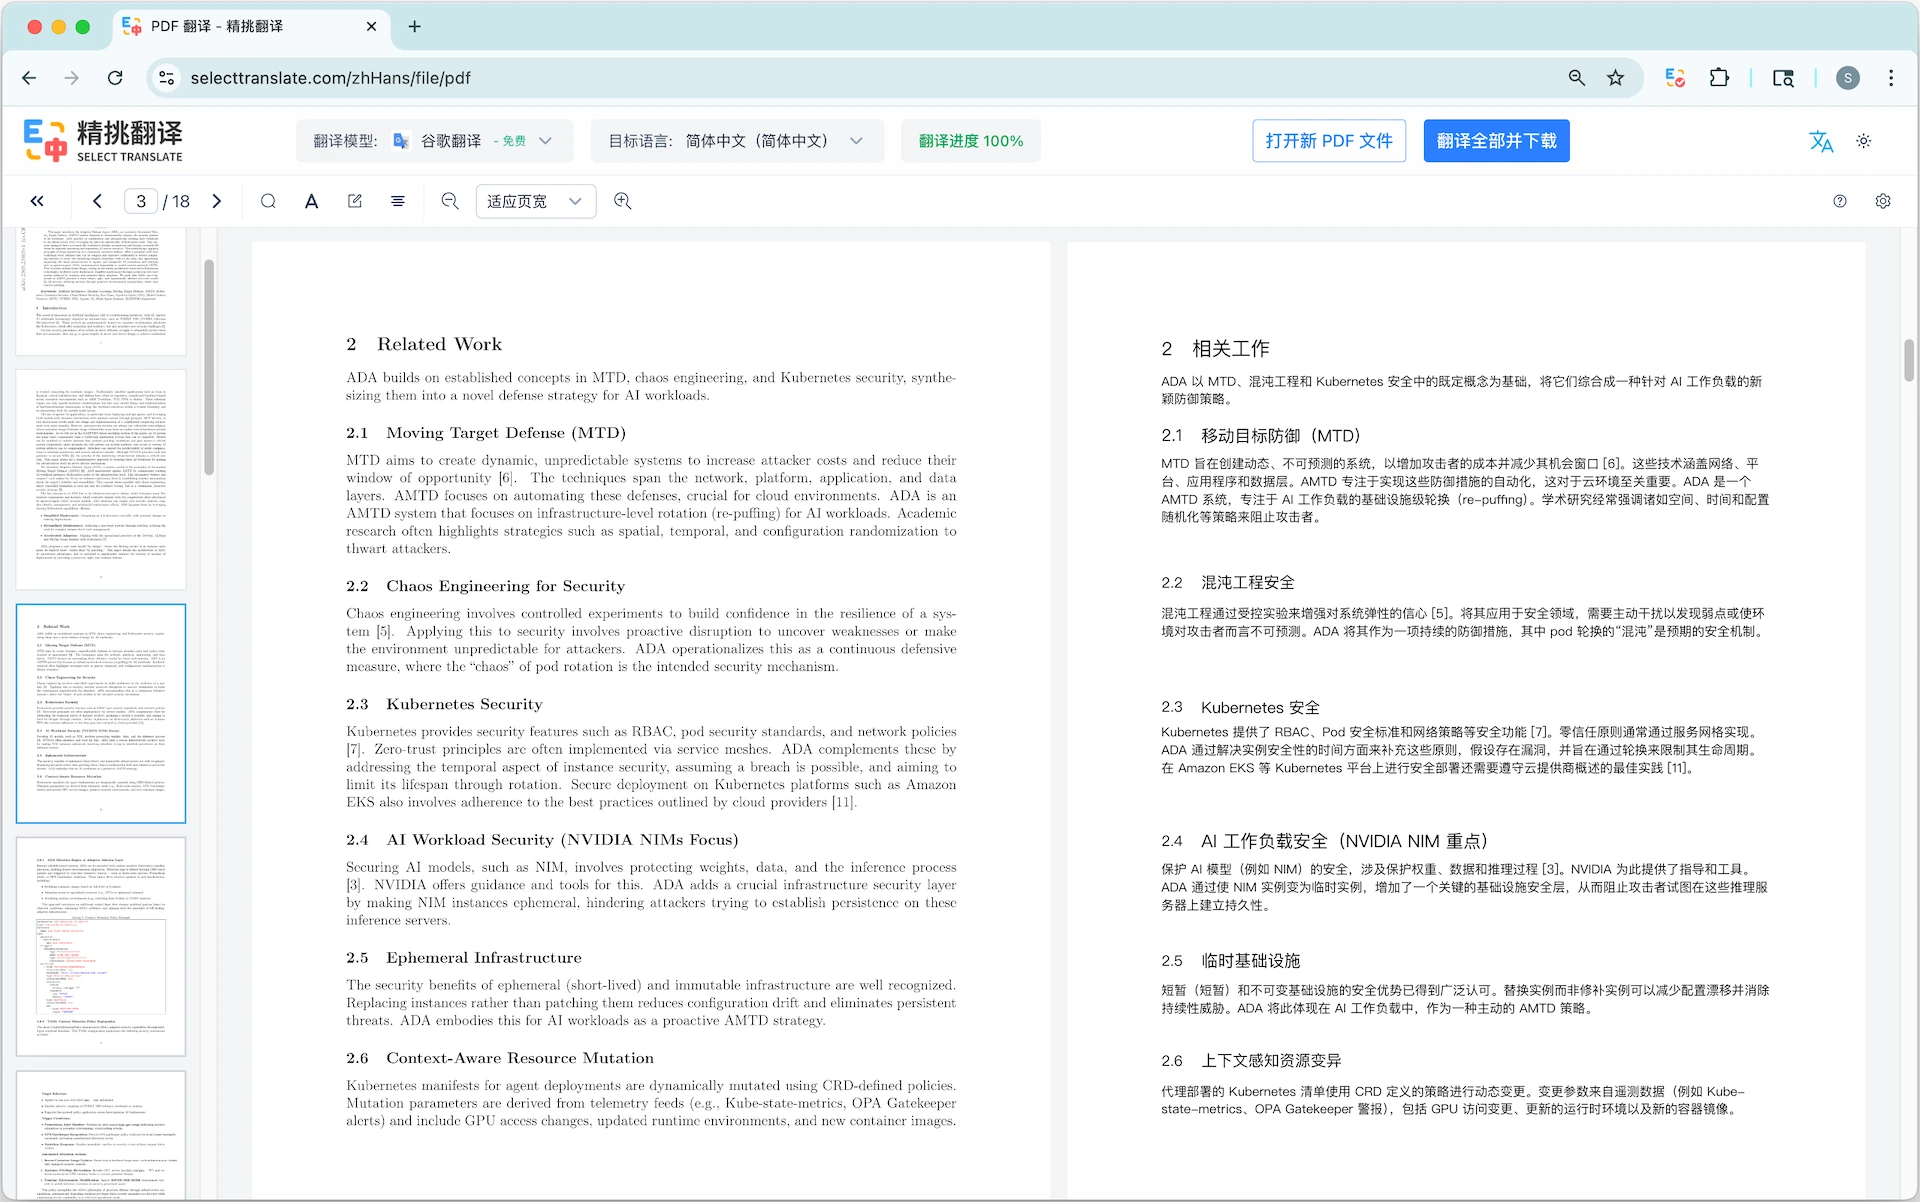Click the translated heading '2.3 Kubernetes 安全'

pos(1240,707)
